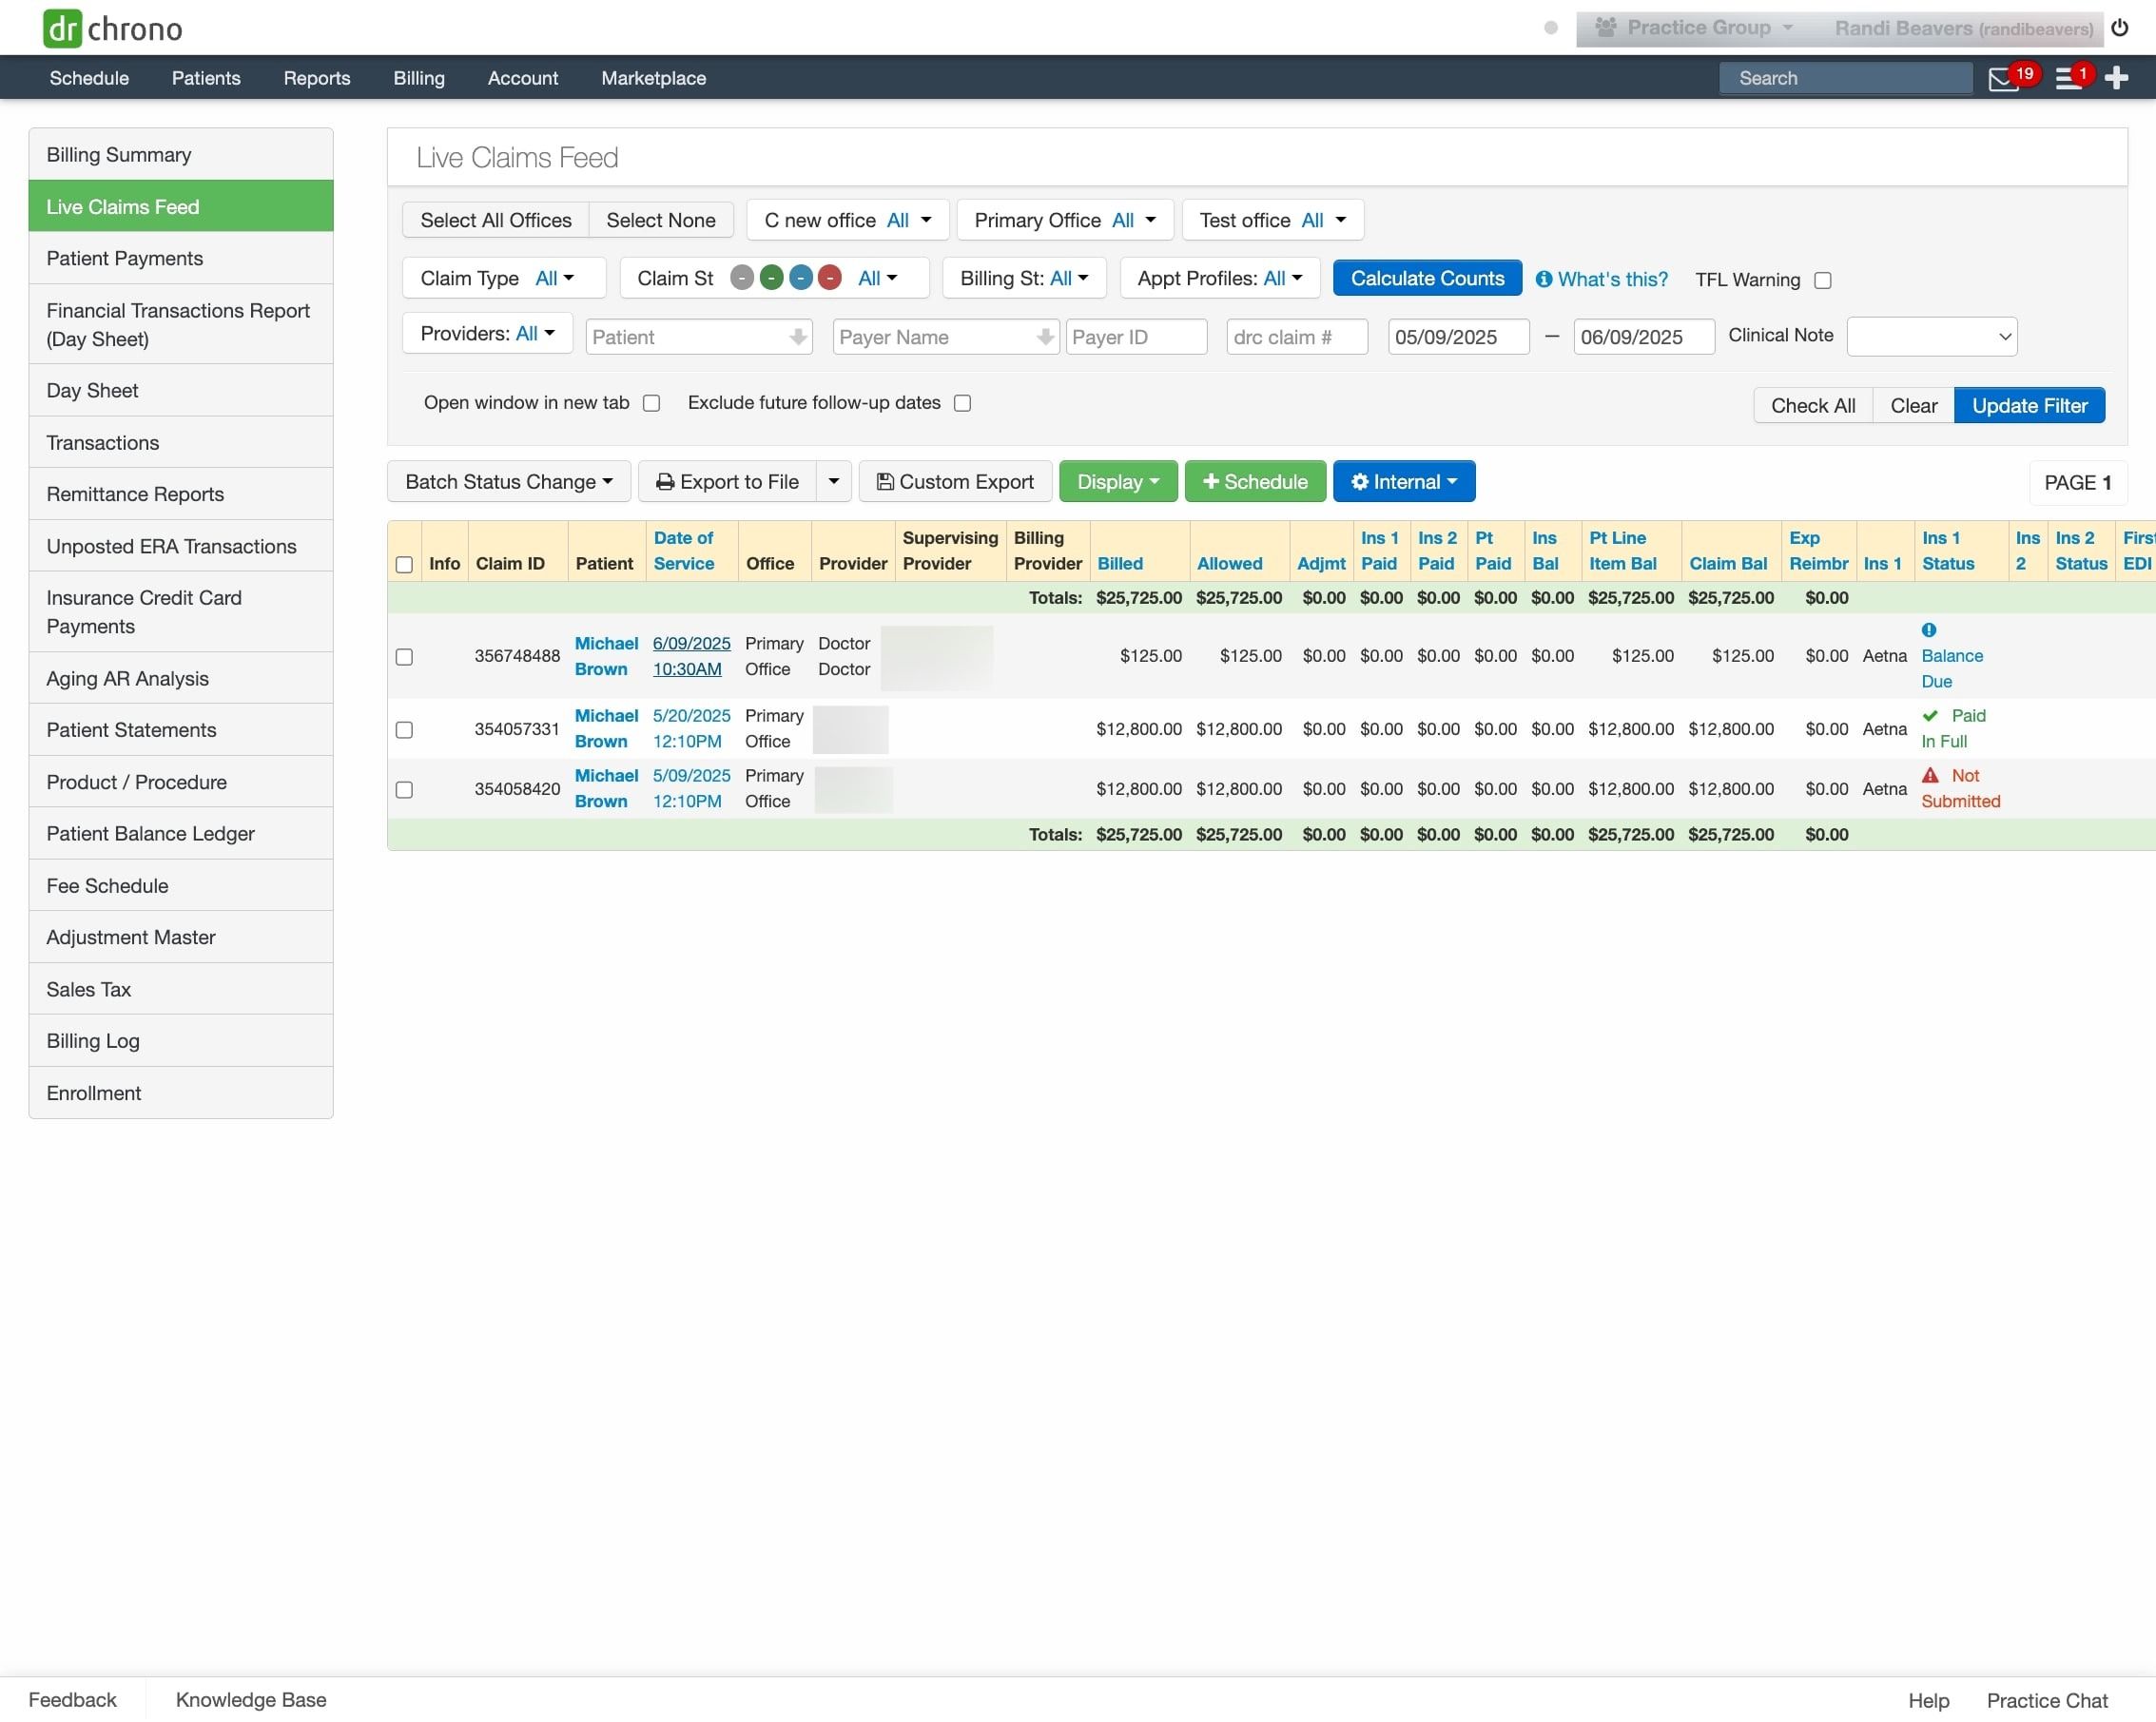Click the red claim status circle
2156x1722 pixels.
pos(830,278)
